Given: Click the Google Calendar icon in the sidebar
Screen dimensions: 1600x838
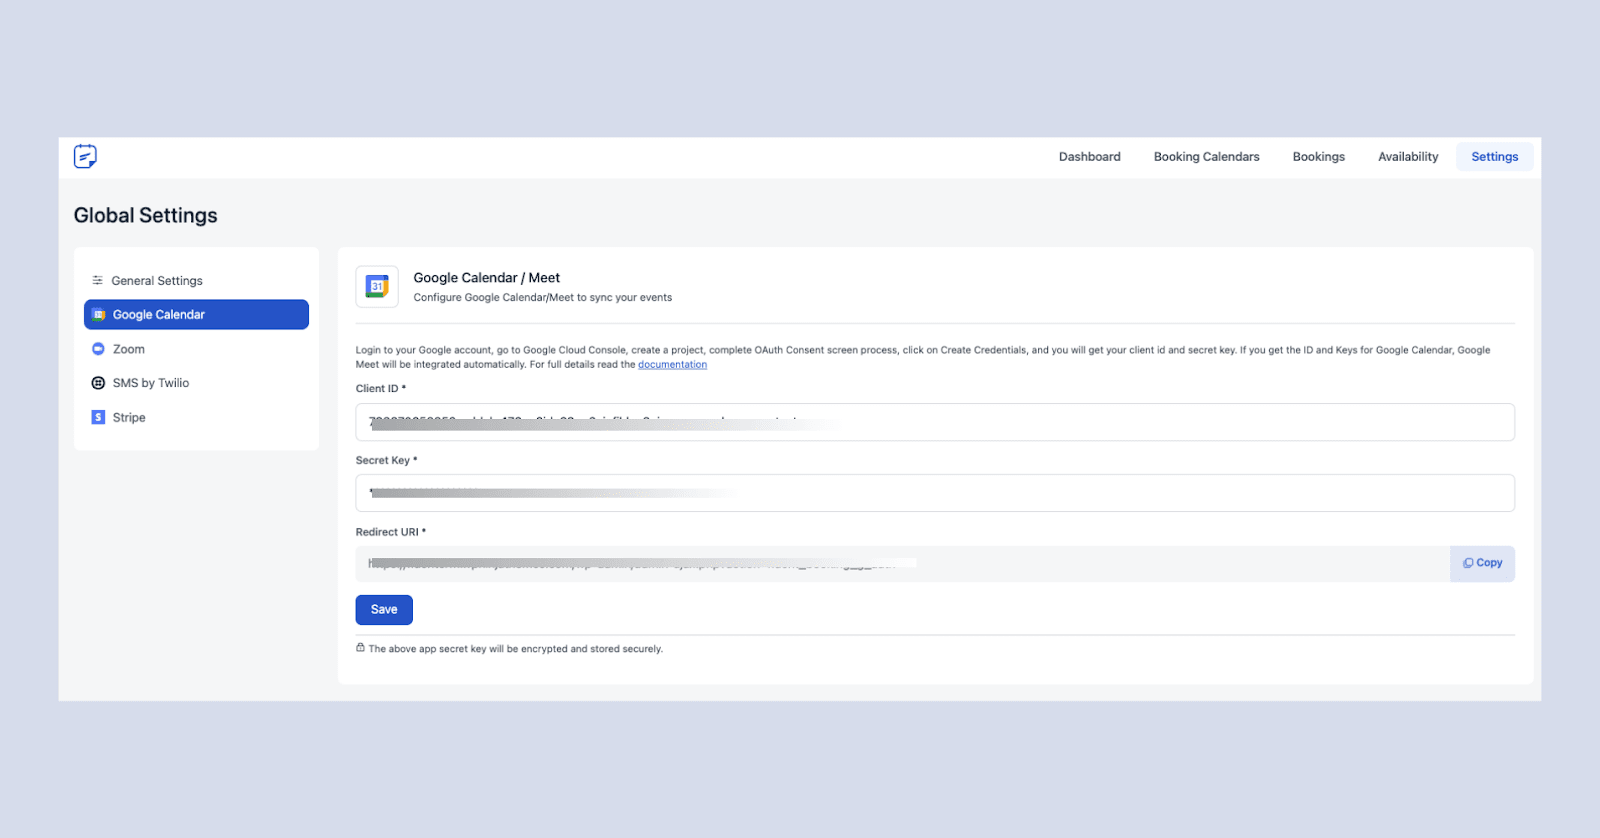Looking at the screenshot, I should [x=98, y=315].
